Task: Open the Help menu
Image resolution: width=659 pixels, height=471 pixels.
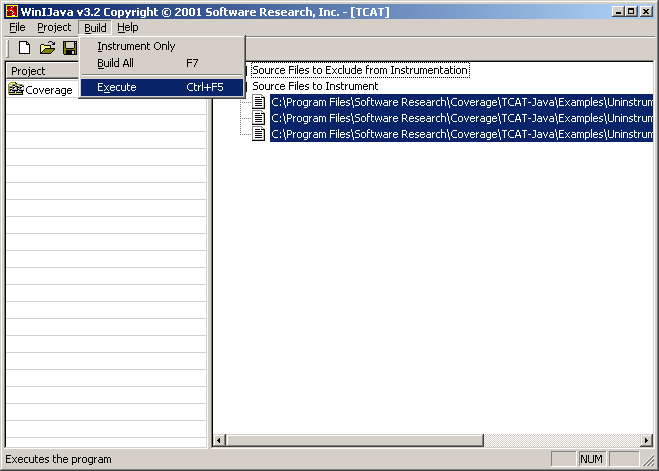Action: click(128, 27)
